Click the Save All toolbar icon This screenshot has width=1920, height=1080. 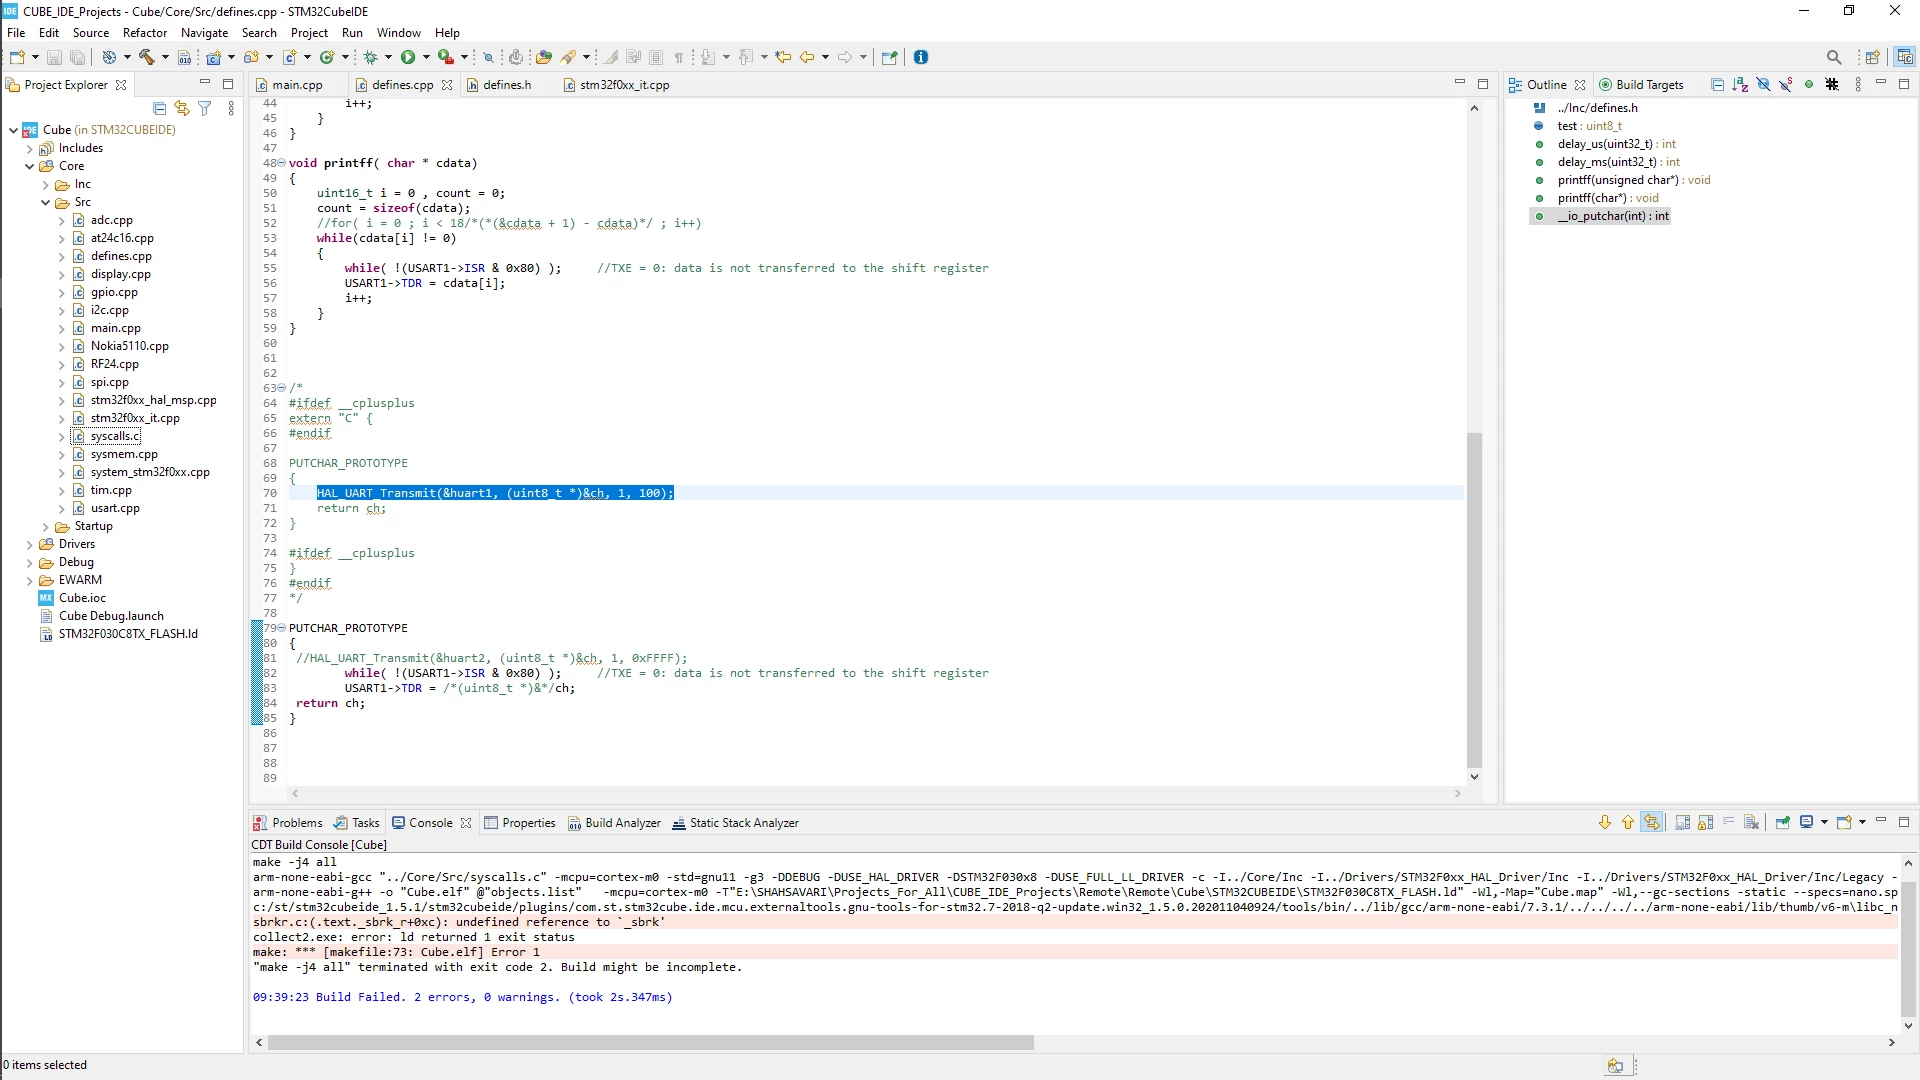coord(77,58)
